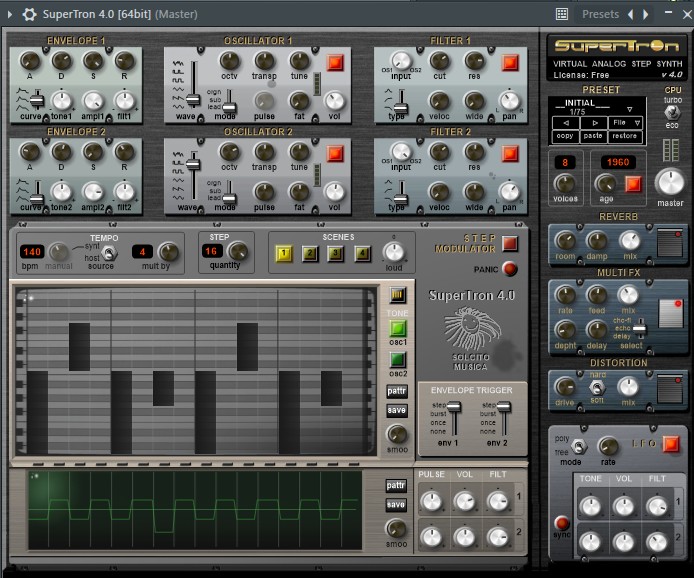Click the voices knob
Viewport: 694px width, 578px height.
565,183
